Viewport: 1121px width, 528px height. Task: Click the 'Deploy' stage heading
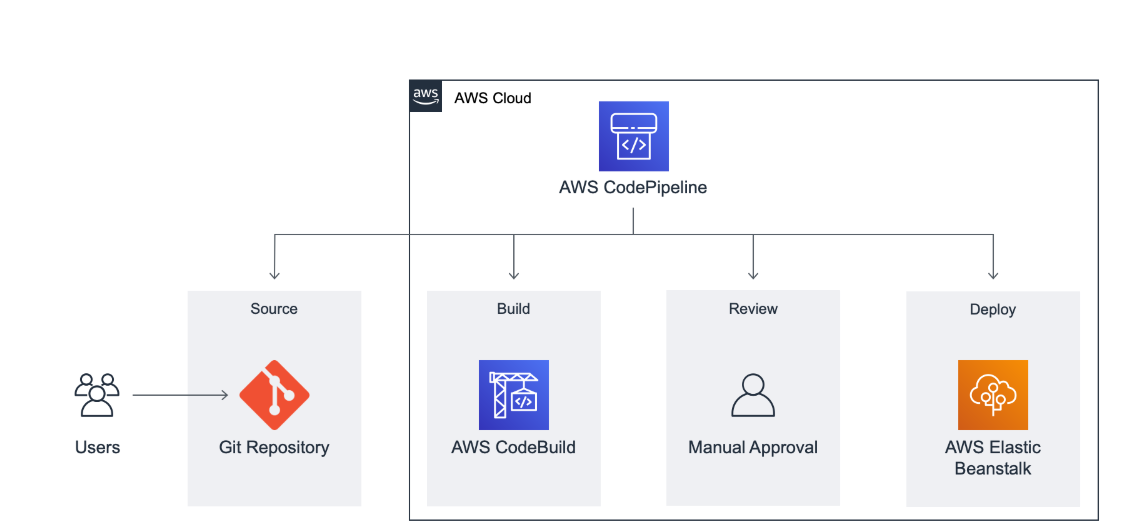(x=993, y=309)
